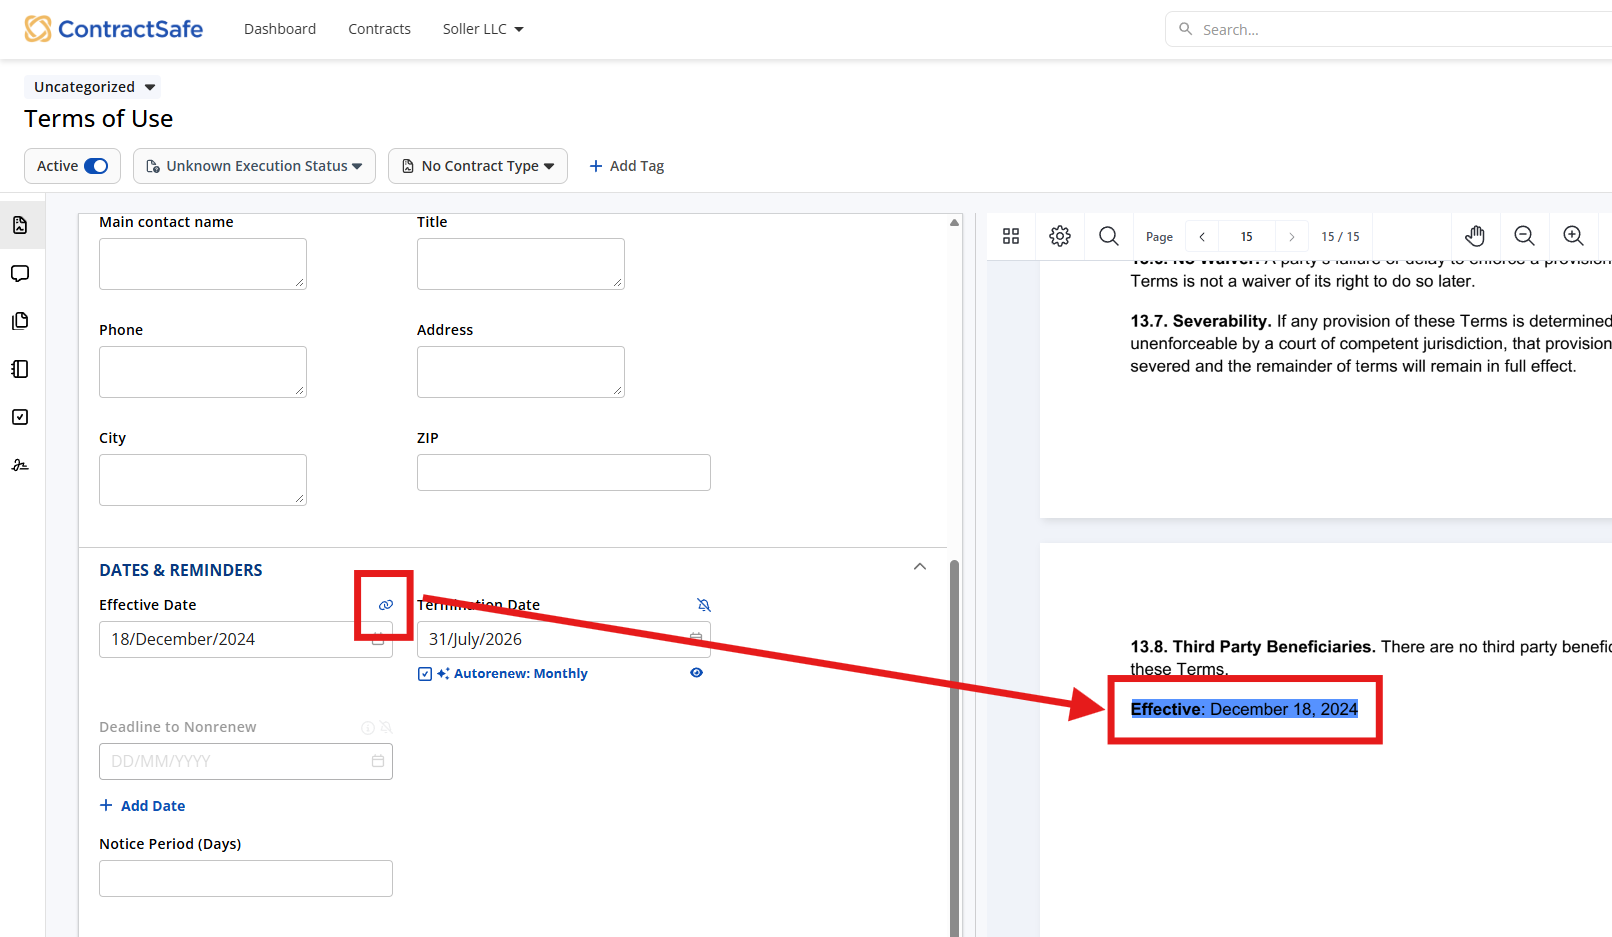Viewport: 1612px width, 937px height.
Task: Uncheck the Autorenew Monthly checkbox
Action: click(425, 674)
